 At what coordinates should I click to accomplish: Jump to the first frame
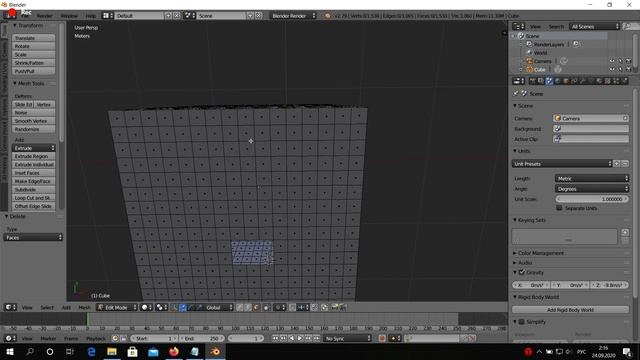[275, 338]
